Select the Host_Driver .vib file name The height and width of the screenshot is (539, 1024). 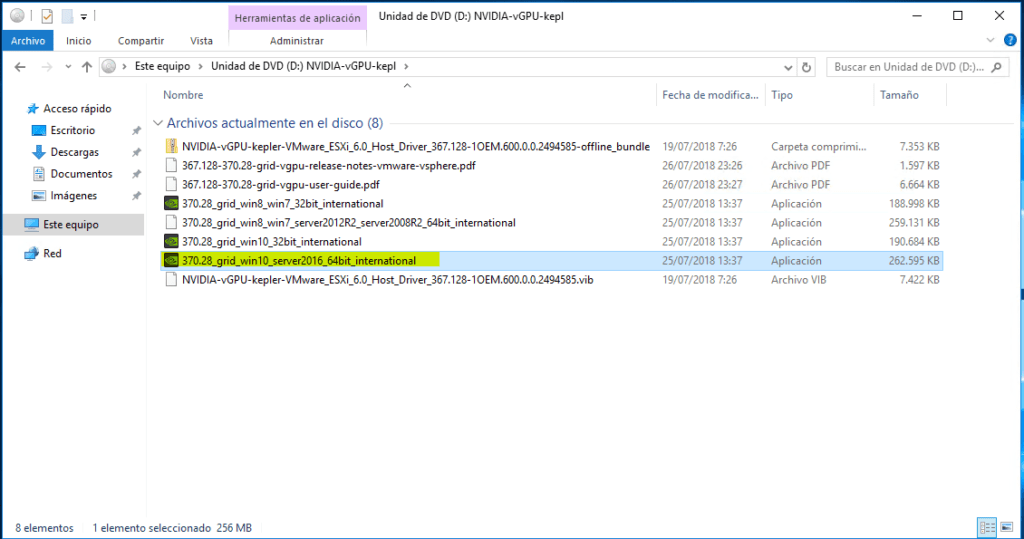click(x=388, y=279)
